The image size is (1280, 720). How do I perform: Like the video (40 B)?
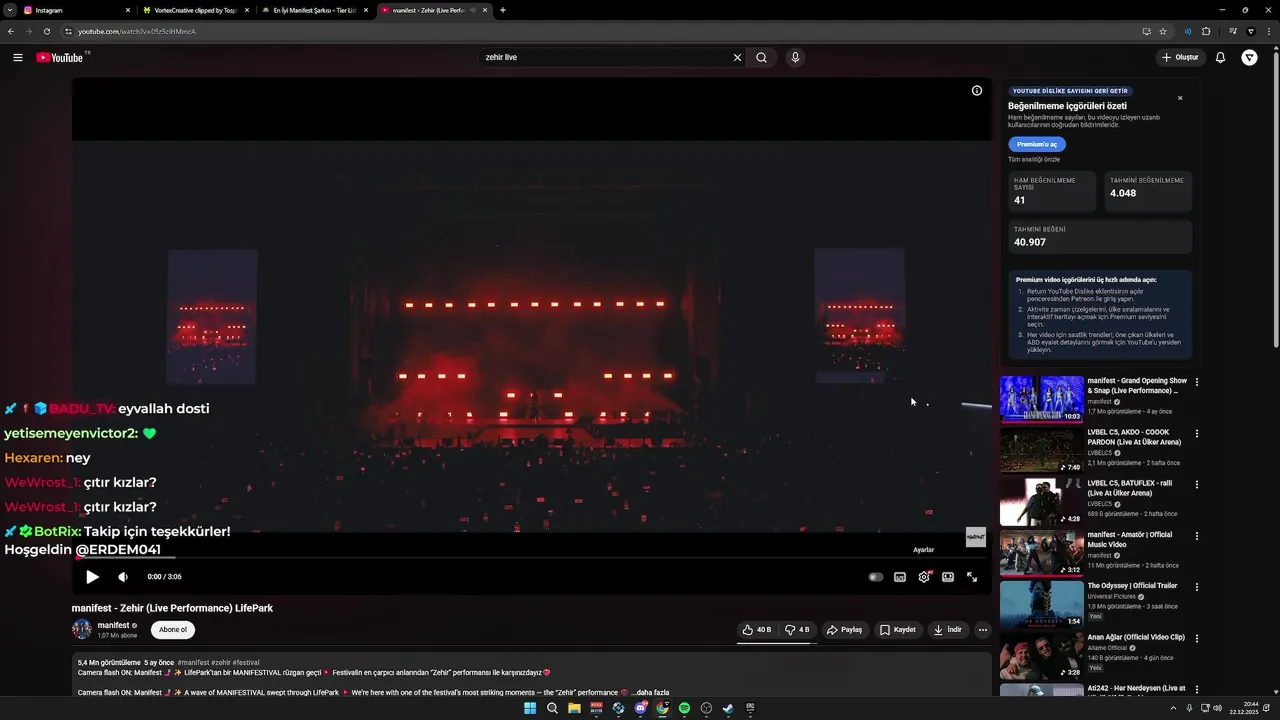[x=756, y=630]
